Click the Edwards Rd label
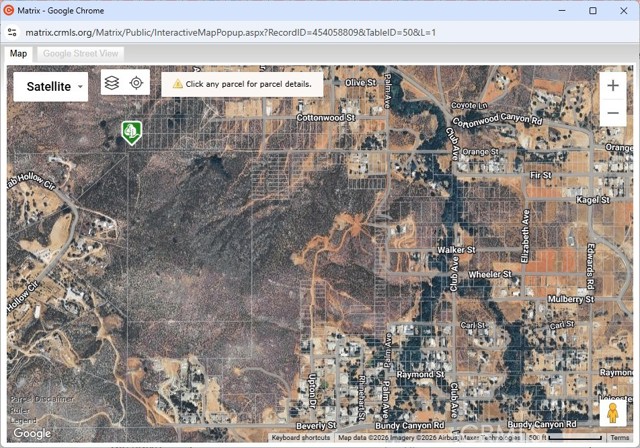Viewport: 640px width, 448px height. (x=591, y=266)
